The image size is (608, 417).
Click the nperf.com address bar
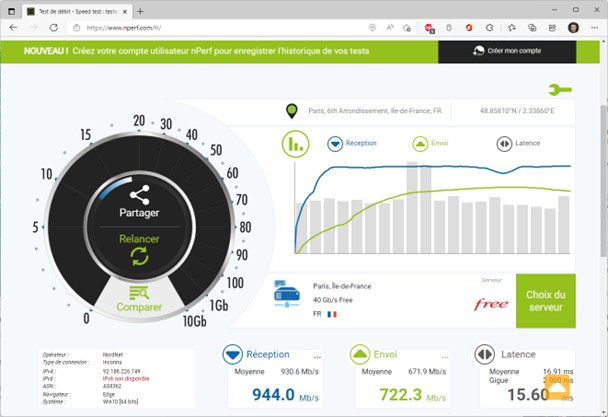coord(220,28)
